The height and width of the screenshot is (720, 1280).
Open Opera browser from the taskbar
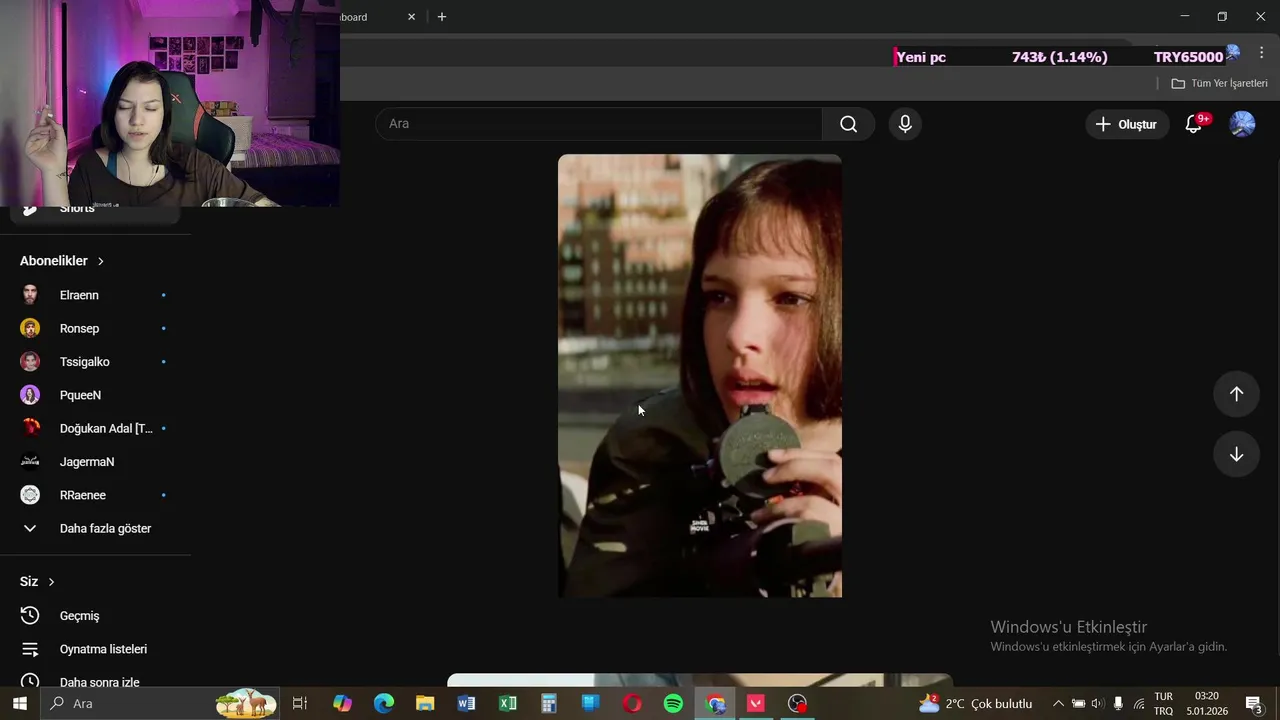click(x=632, y=704)
